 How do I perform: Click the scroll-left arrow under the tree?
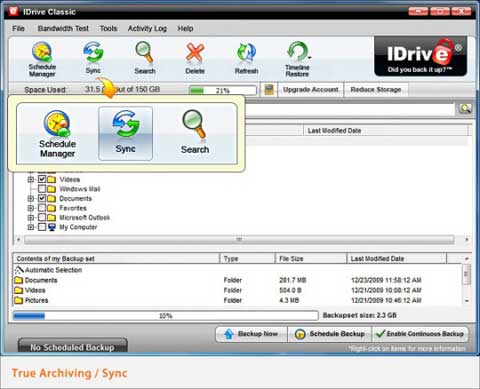coord(18,239)
